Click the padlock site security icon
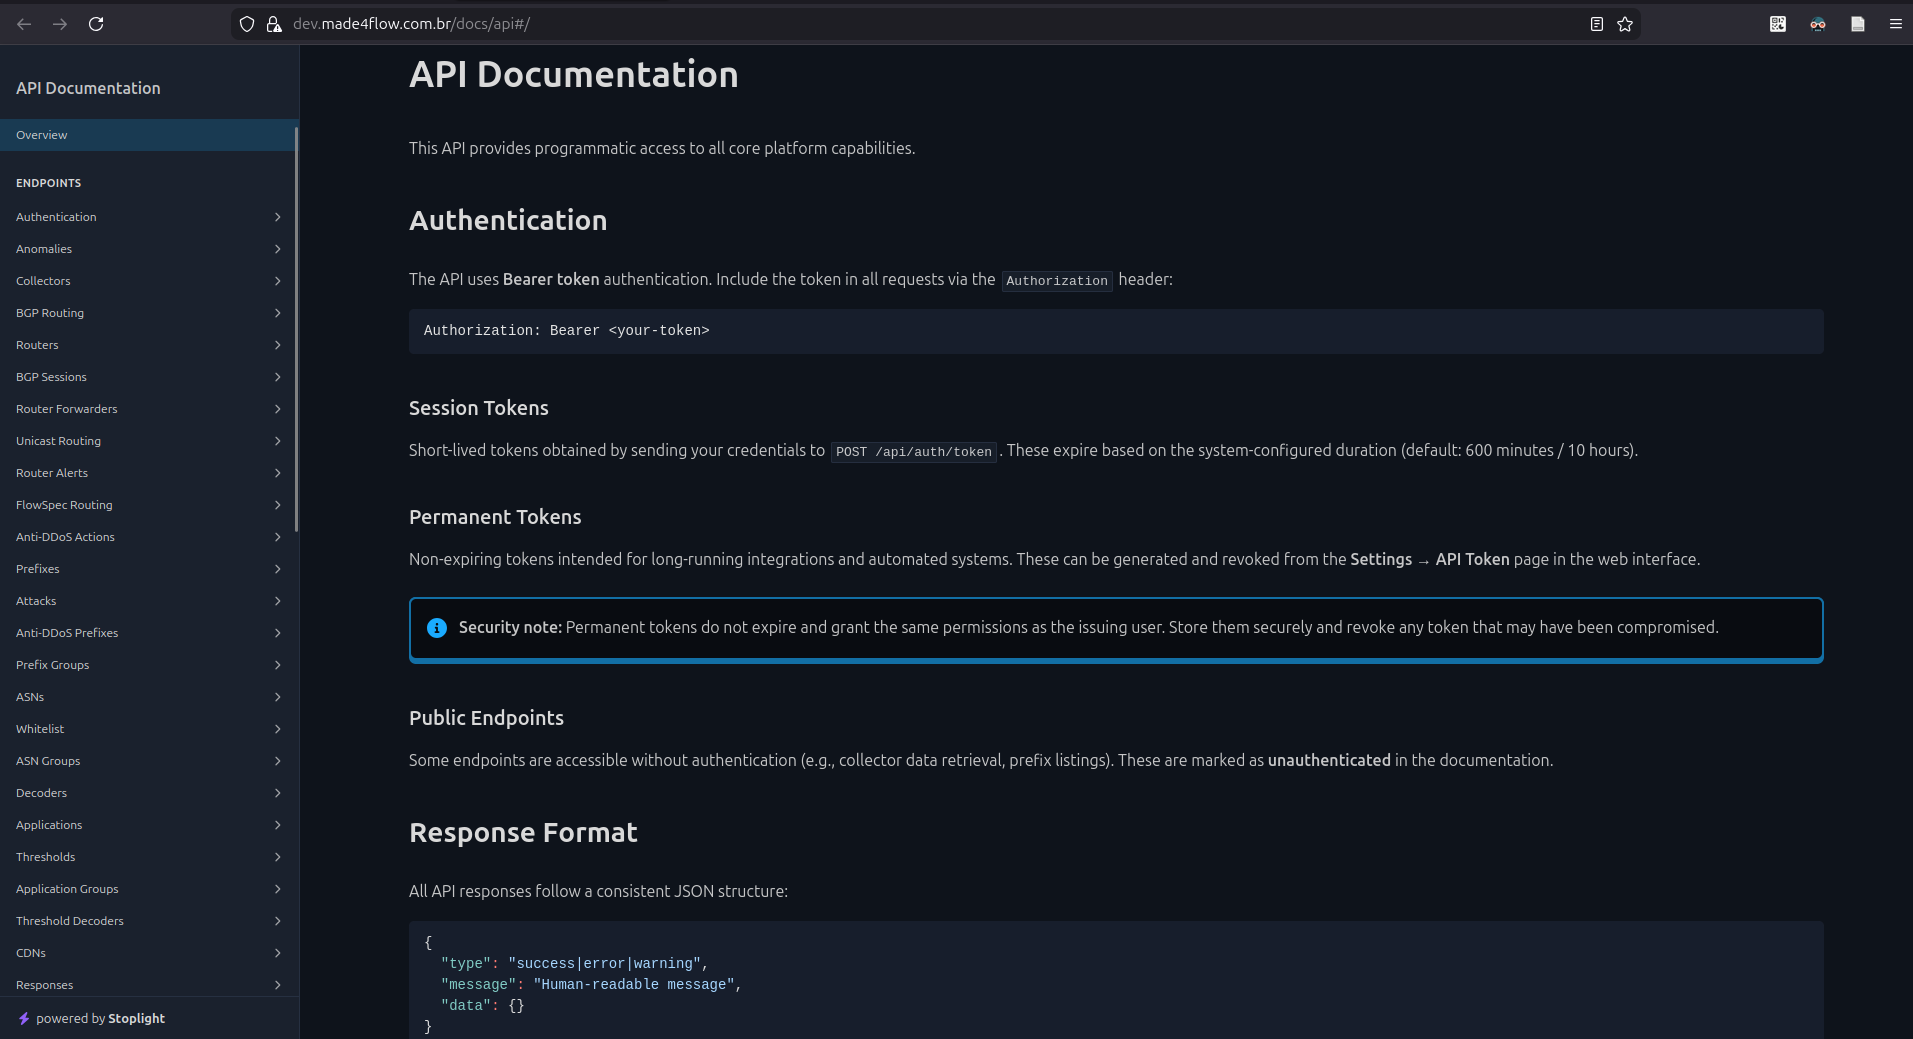Viewport: 1913px width, 1039px height. (x=273, y=24)
